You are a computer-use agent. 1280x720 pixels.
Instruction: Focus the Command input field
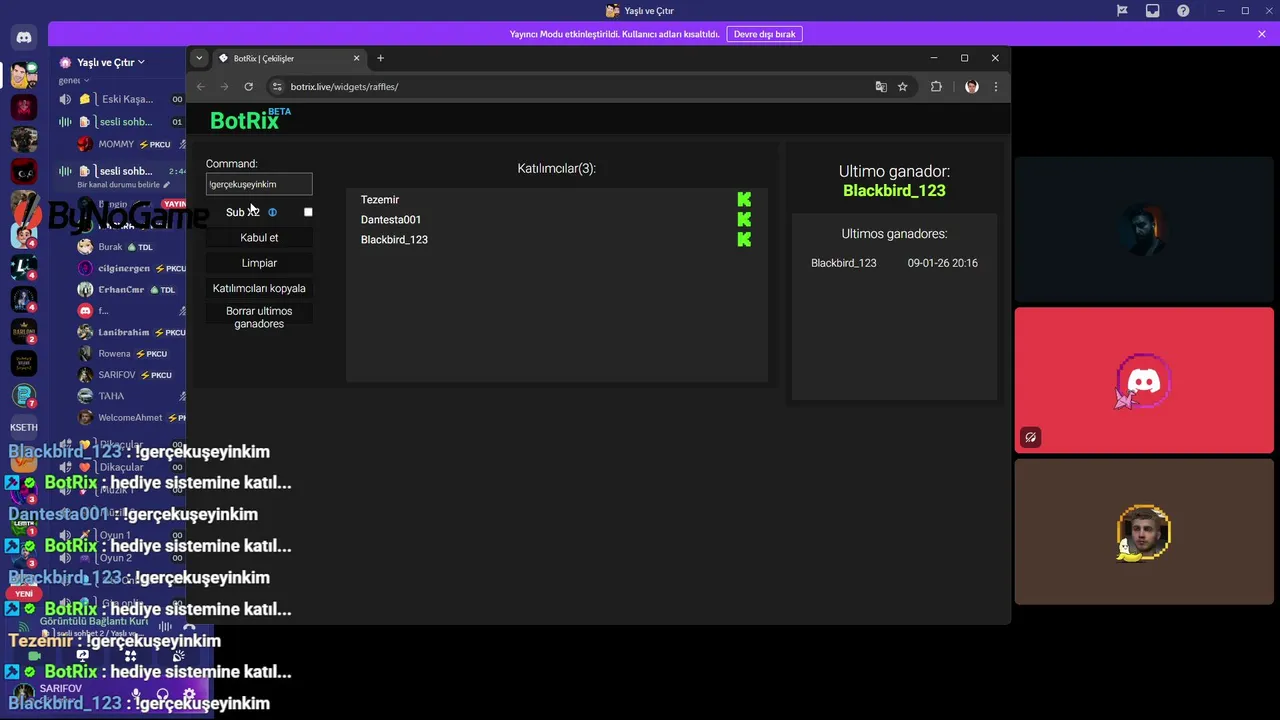click(259, 184)
